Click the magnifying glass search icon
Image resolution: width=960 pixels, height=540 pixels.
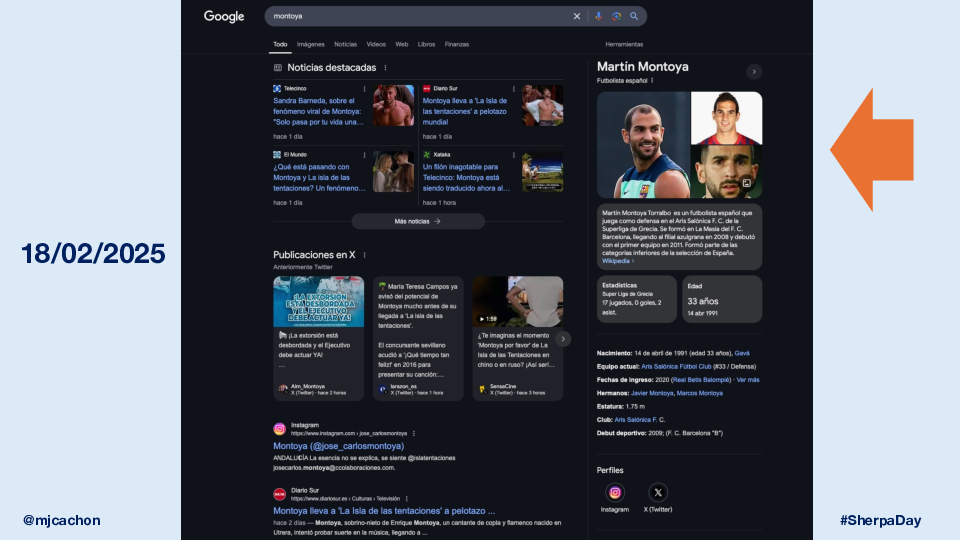click(x=634, y=17)
